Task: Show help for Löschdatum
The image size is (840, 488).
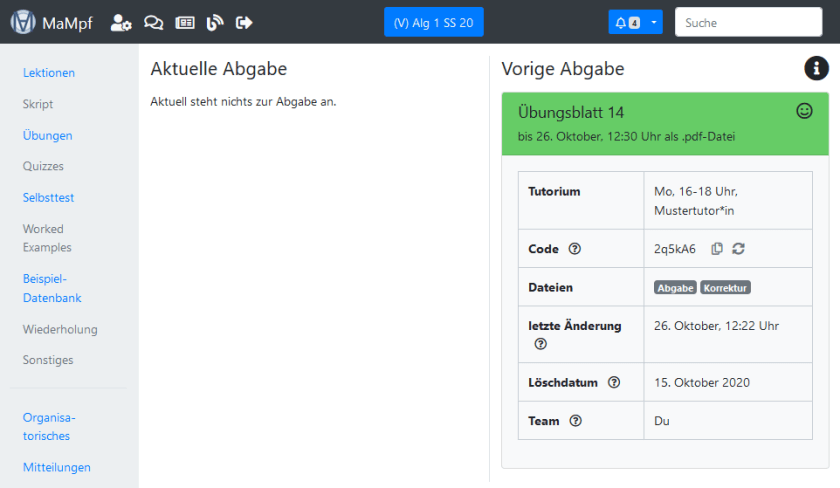Action: (614, 382)
